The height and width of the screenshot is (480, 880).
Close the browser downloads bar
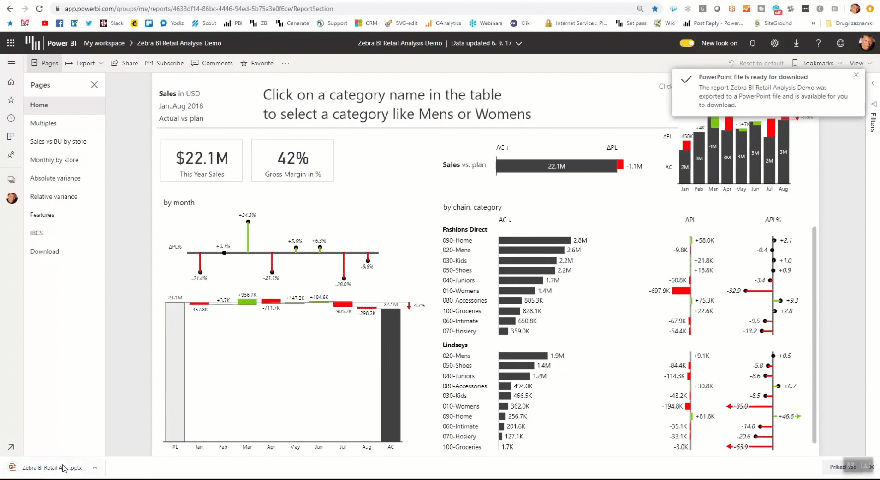tap(872, 467)
